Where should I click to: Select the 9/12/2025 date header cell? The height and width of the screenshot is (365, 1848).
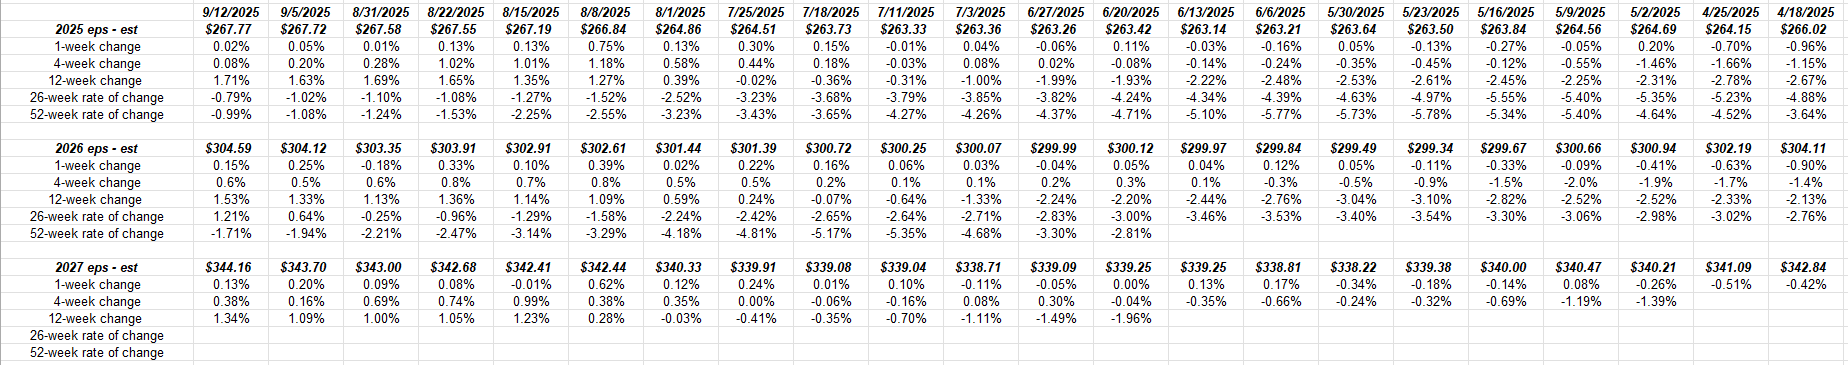pyautogui.click(x=231, y=12)
